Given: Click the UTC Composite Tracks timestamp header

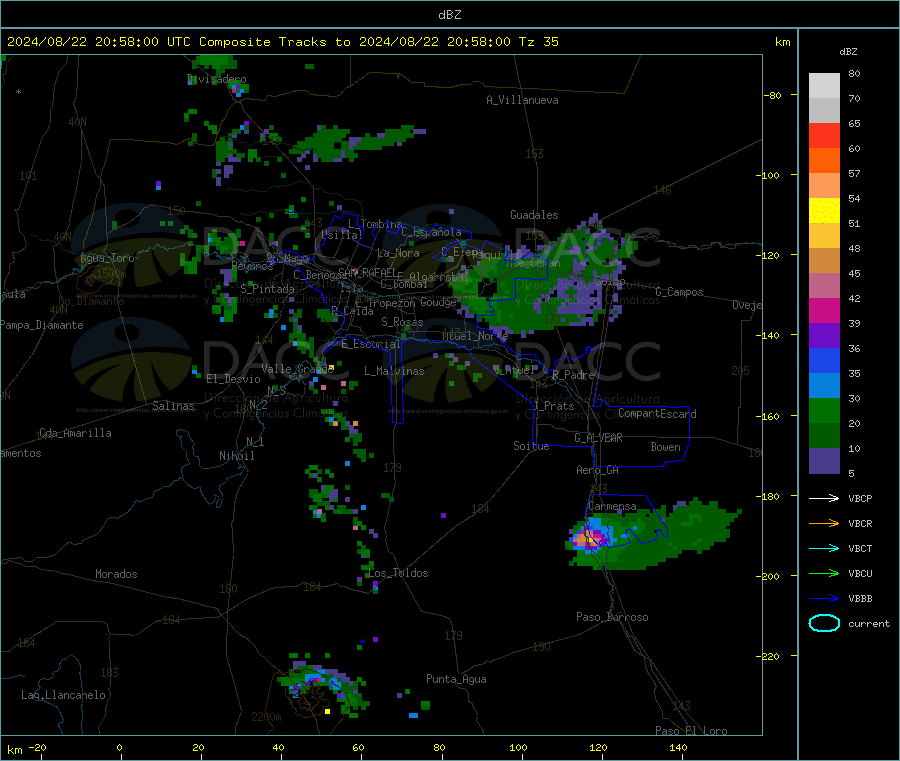Looking at the screenshot, I should click(x=282, y=42).
